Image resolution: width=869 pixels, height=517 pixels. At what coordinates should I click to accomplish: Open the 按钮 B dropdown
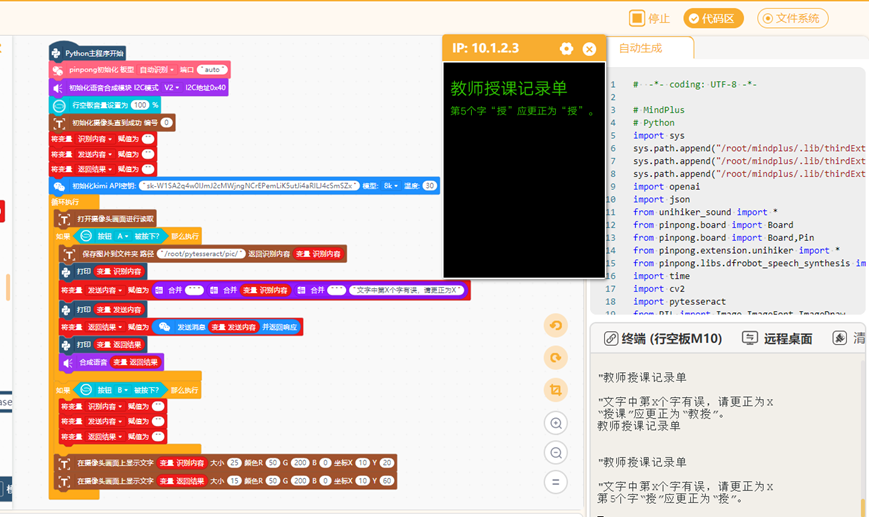pos(121,390)
